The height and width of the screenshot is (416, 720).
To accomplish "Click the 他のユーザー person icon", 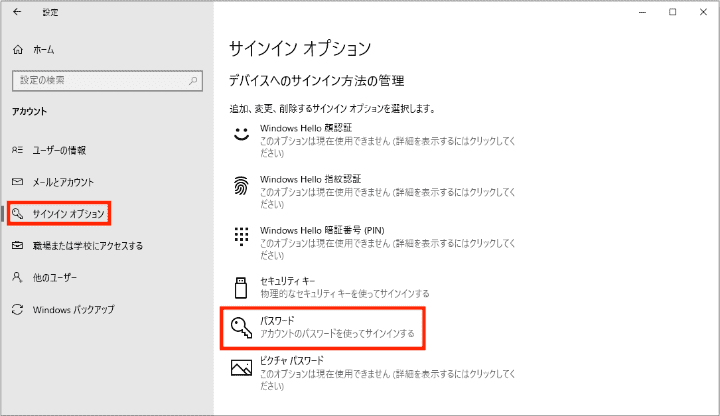I will point(17,277).
